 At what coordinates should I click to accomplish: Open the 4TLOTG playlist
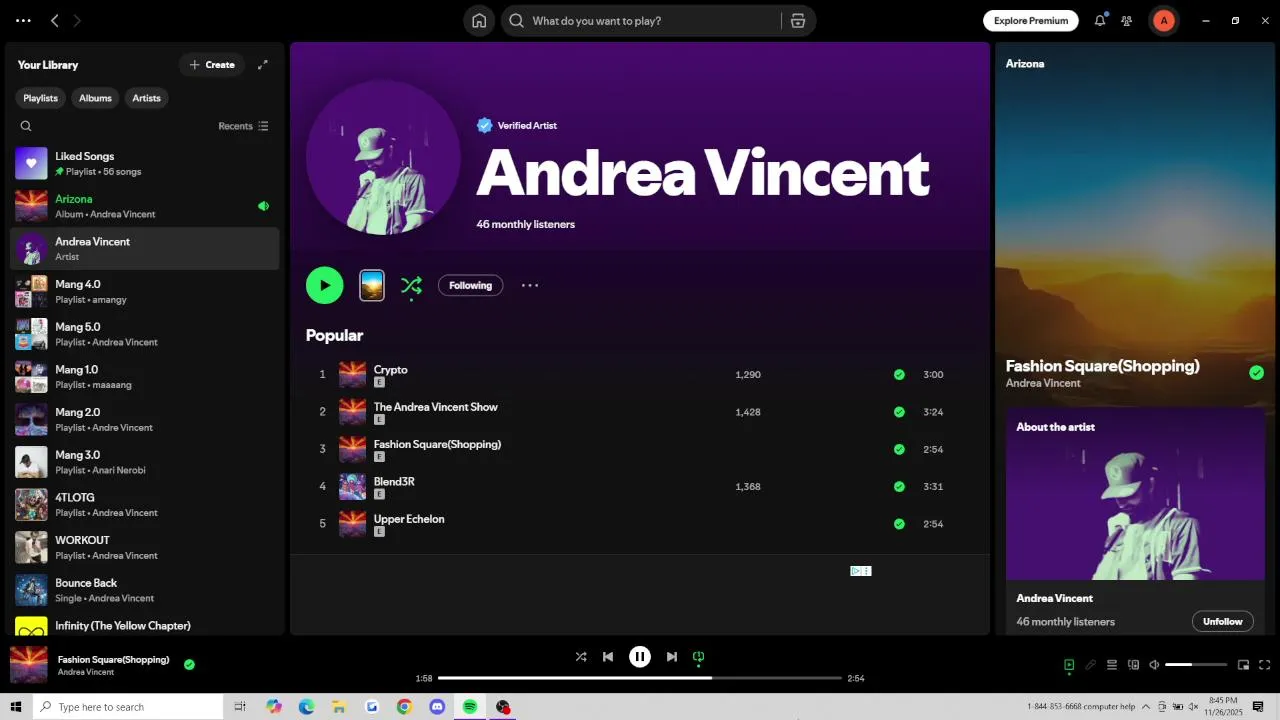pos(145,504)
